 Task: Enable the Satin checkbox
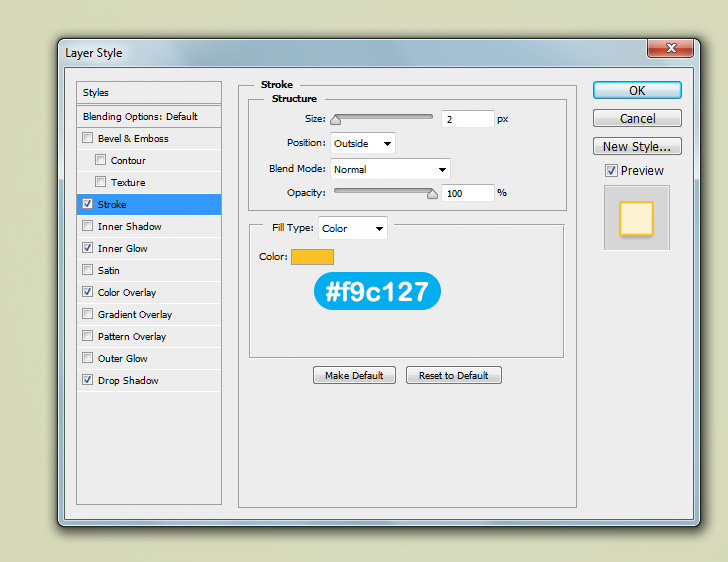pos(87,269)
